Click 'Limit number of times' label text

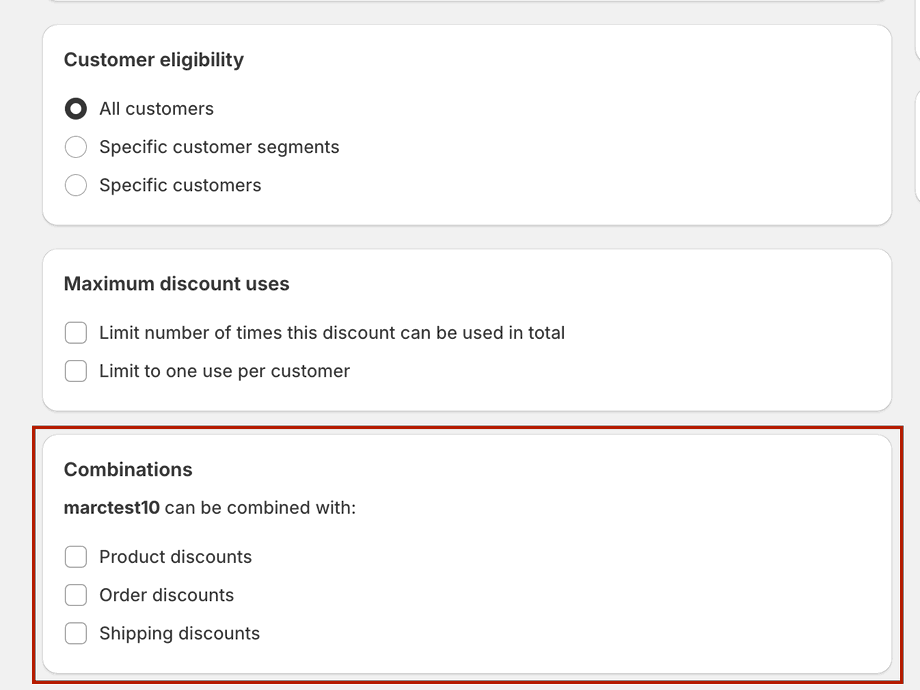pyautogui.click(x=331, y=333)
